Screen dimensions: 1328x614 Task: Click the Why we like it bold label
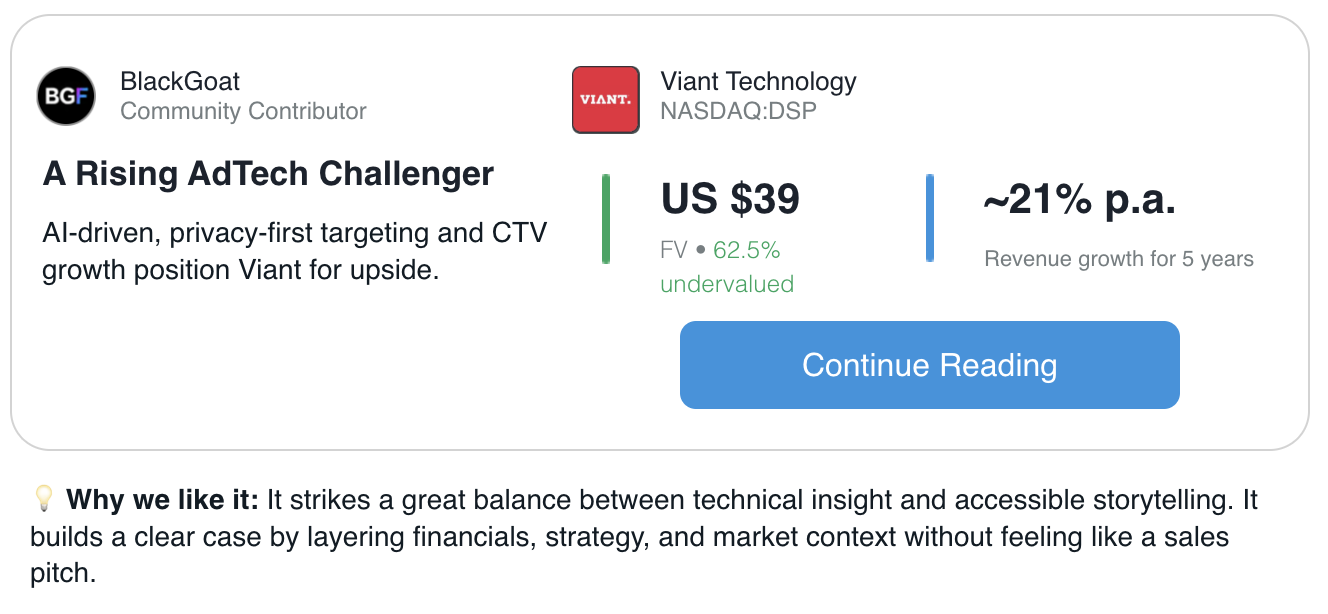click(163, 499)
